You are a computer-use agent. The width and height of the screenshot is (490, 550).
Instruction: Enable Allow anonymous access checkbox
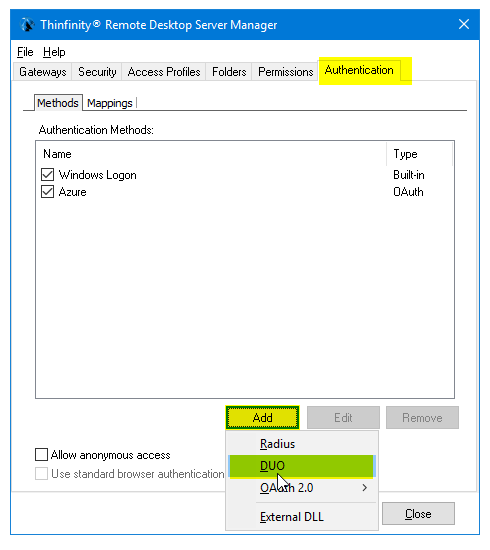pos(41,455)
